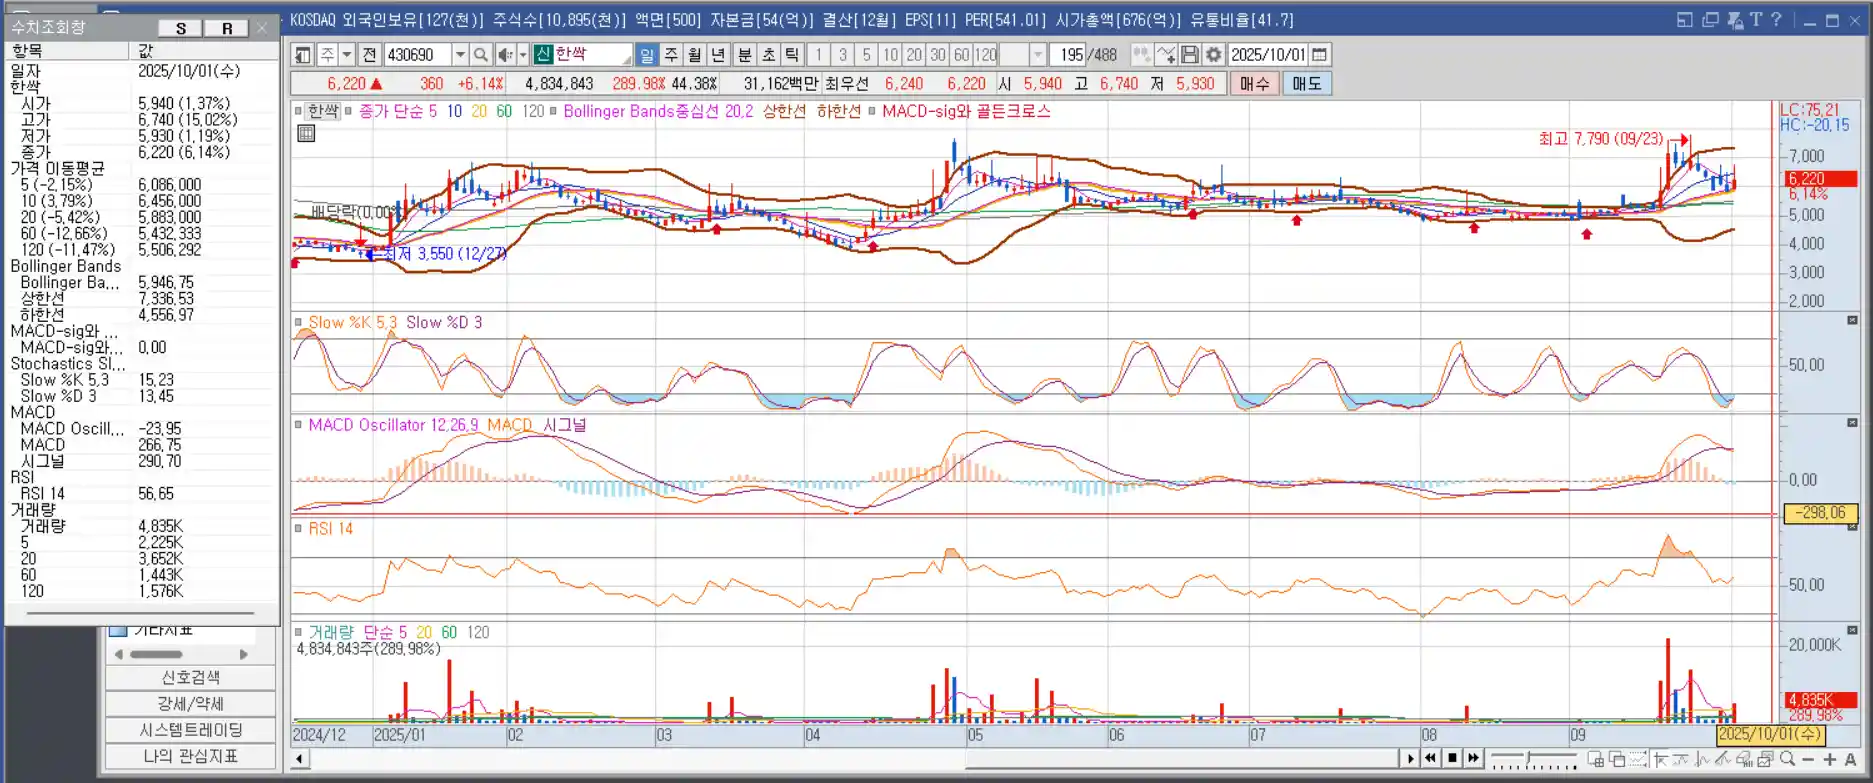Toggle the left sidebar panel icon

pyautogui.click(x=302, y=55)
